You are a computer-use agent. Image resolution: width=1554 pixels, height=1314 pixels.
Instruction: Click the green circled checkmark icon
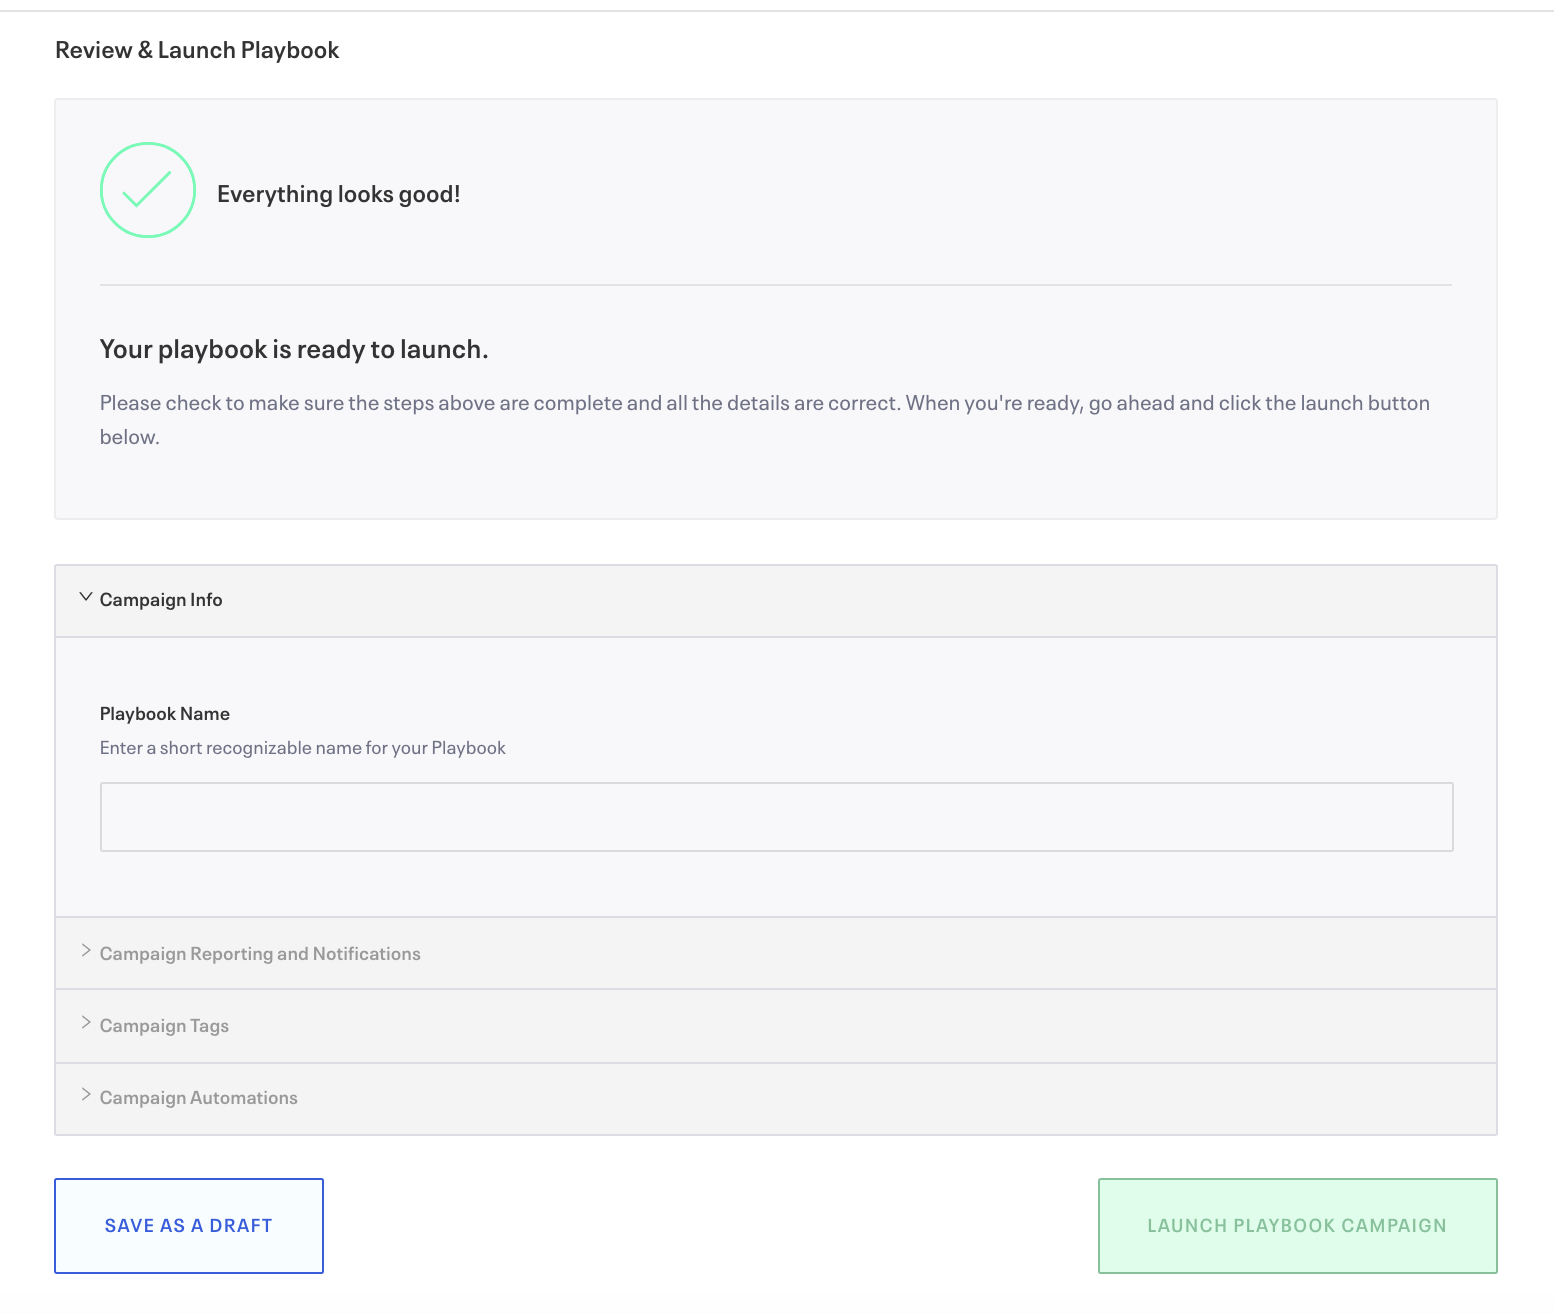[x=147, y=190]
